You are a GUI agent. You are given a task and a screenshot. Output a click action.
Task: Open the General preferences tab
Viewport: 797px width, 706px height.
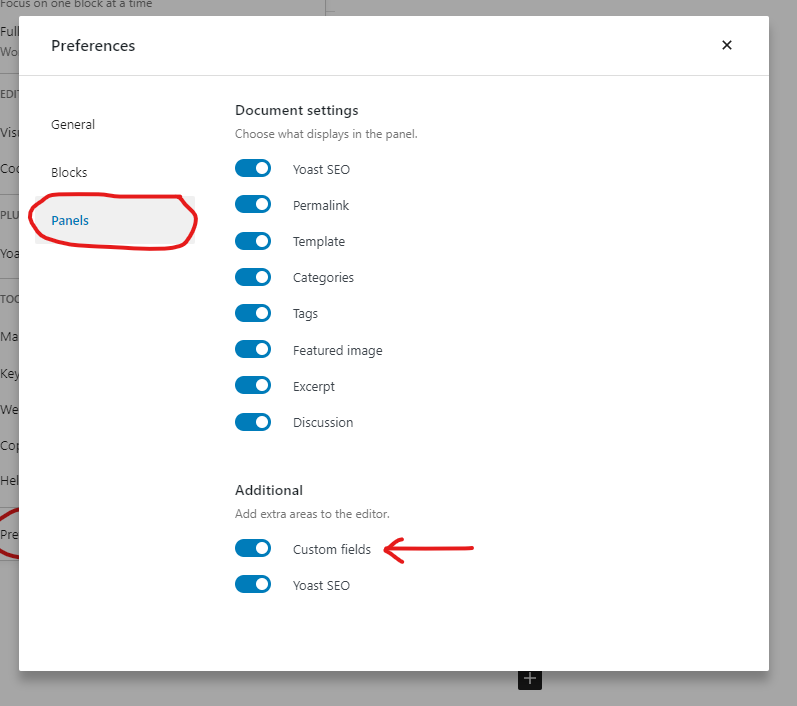tap(73, 125)
